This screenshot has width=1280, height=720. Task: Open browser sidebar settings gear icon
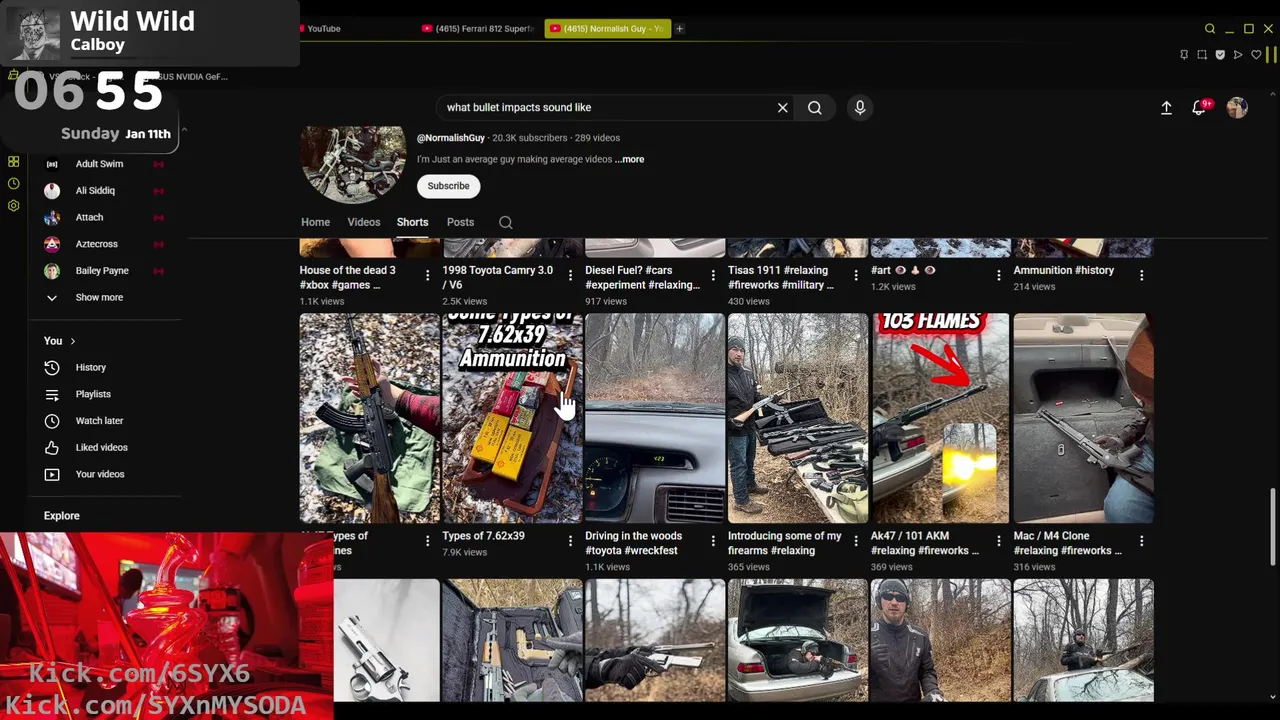tap(13, 205)
